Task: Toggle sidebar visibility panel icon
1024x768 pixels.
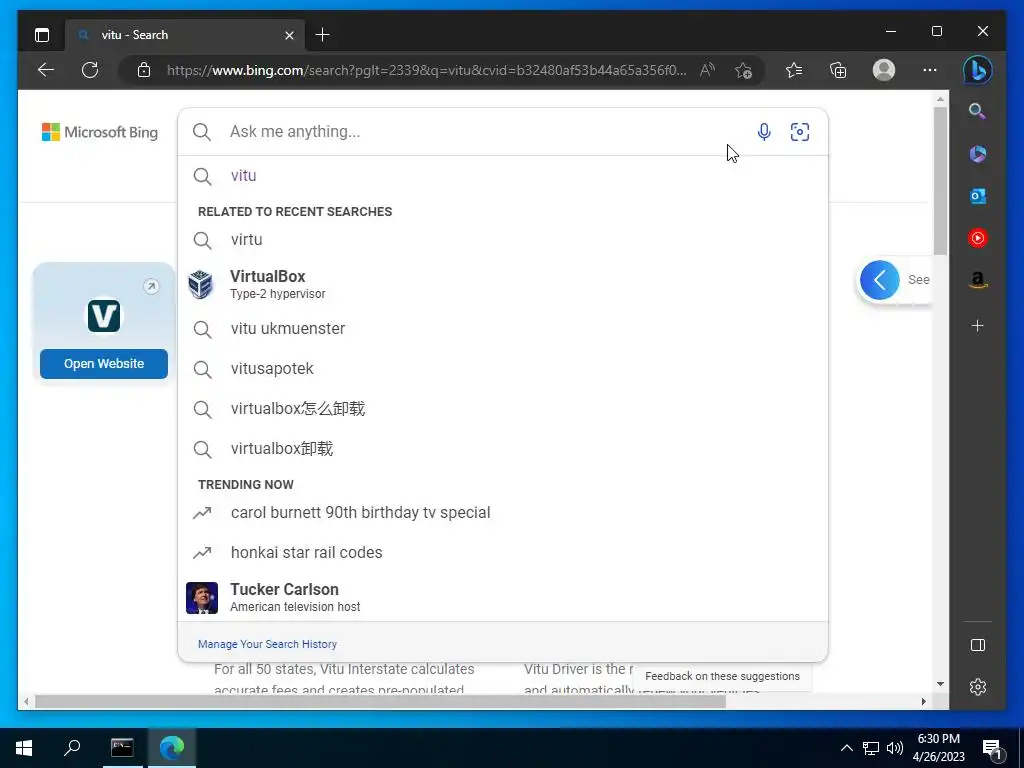Action: pyautogui.click(x=978, y=645)
